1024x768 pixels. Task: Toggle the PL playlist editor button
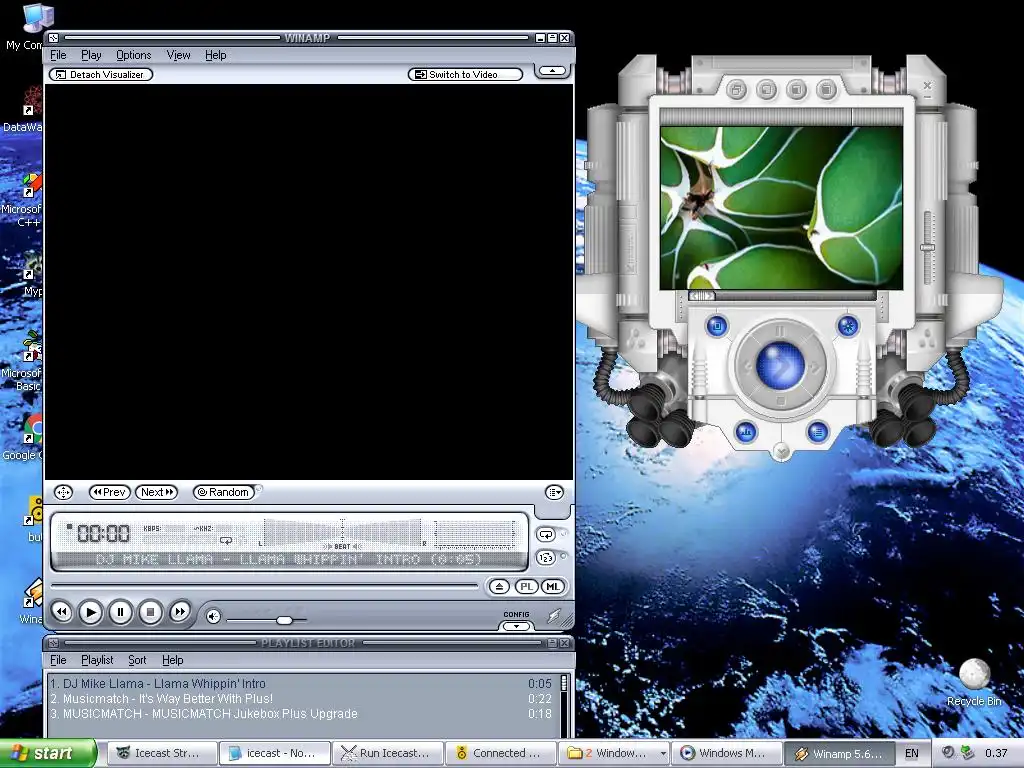pyautogui.click(x=526, y=586)
